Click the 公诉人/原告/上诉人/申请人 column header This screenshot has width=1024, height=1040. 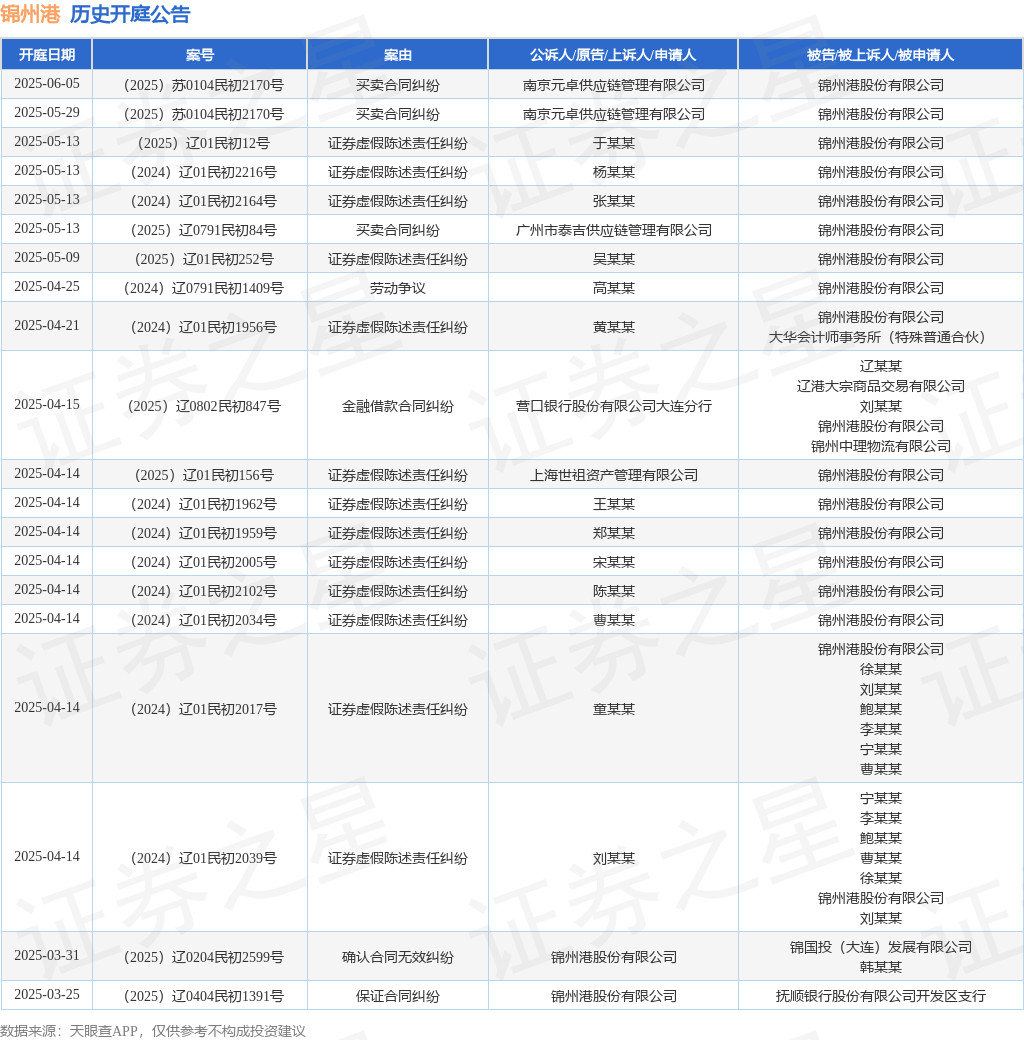[x=613, y=54]
